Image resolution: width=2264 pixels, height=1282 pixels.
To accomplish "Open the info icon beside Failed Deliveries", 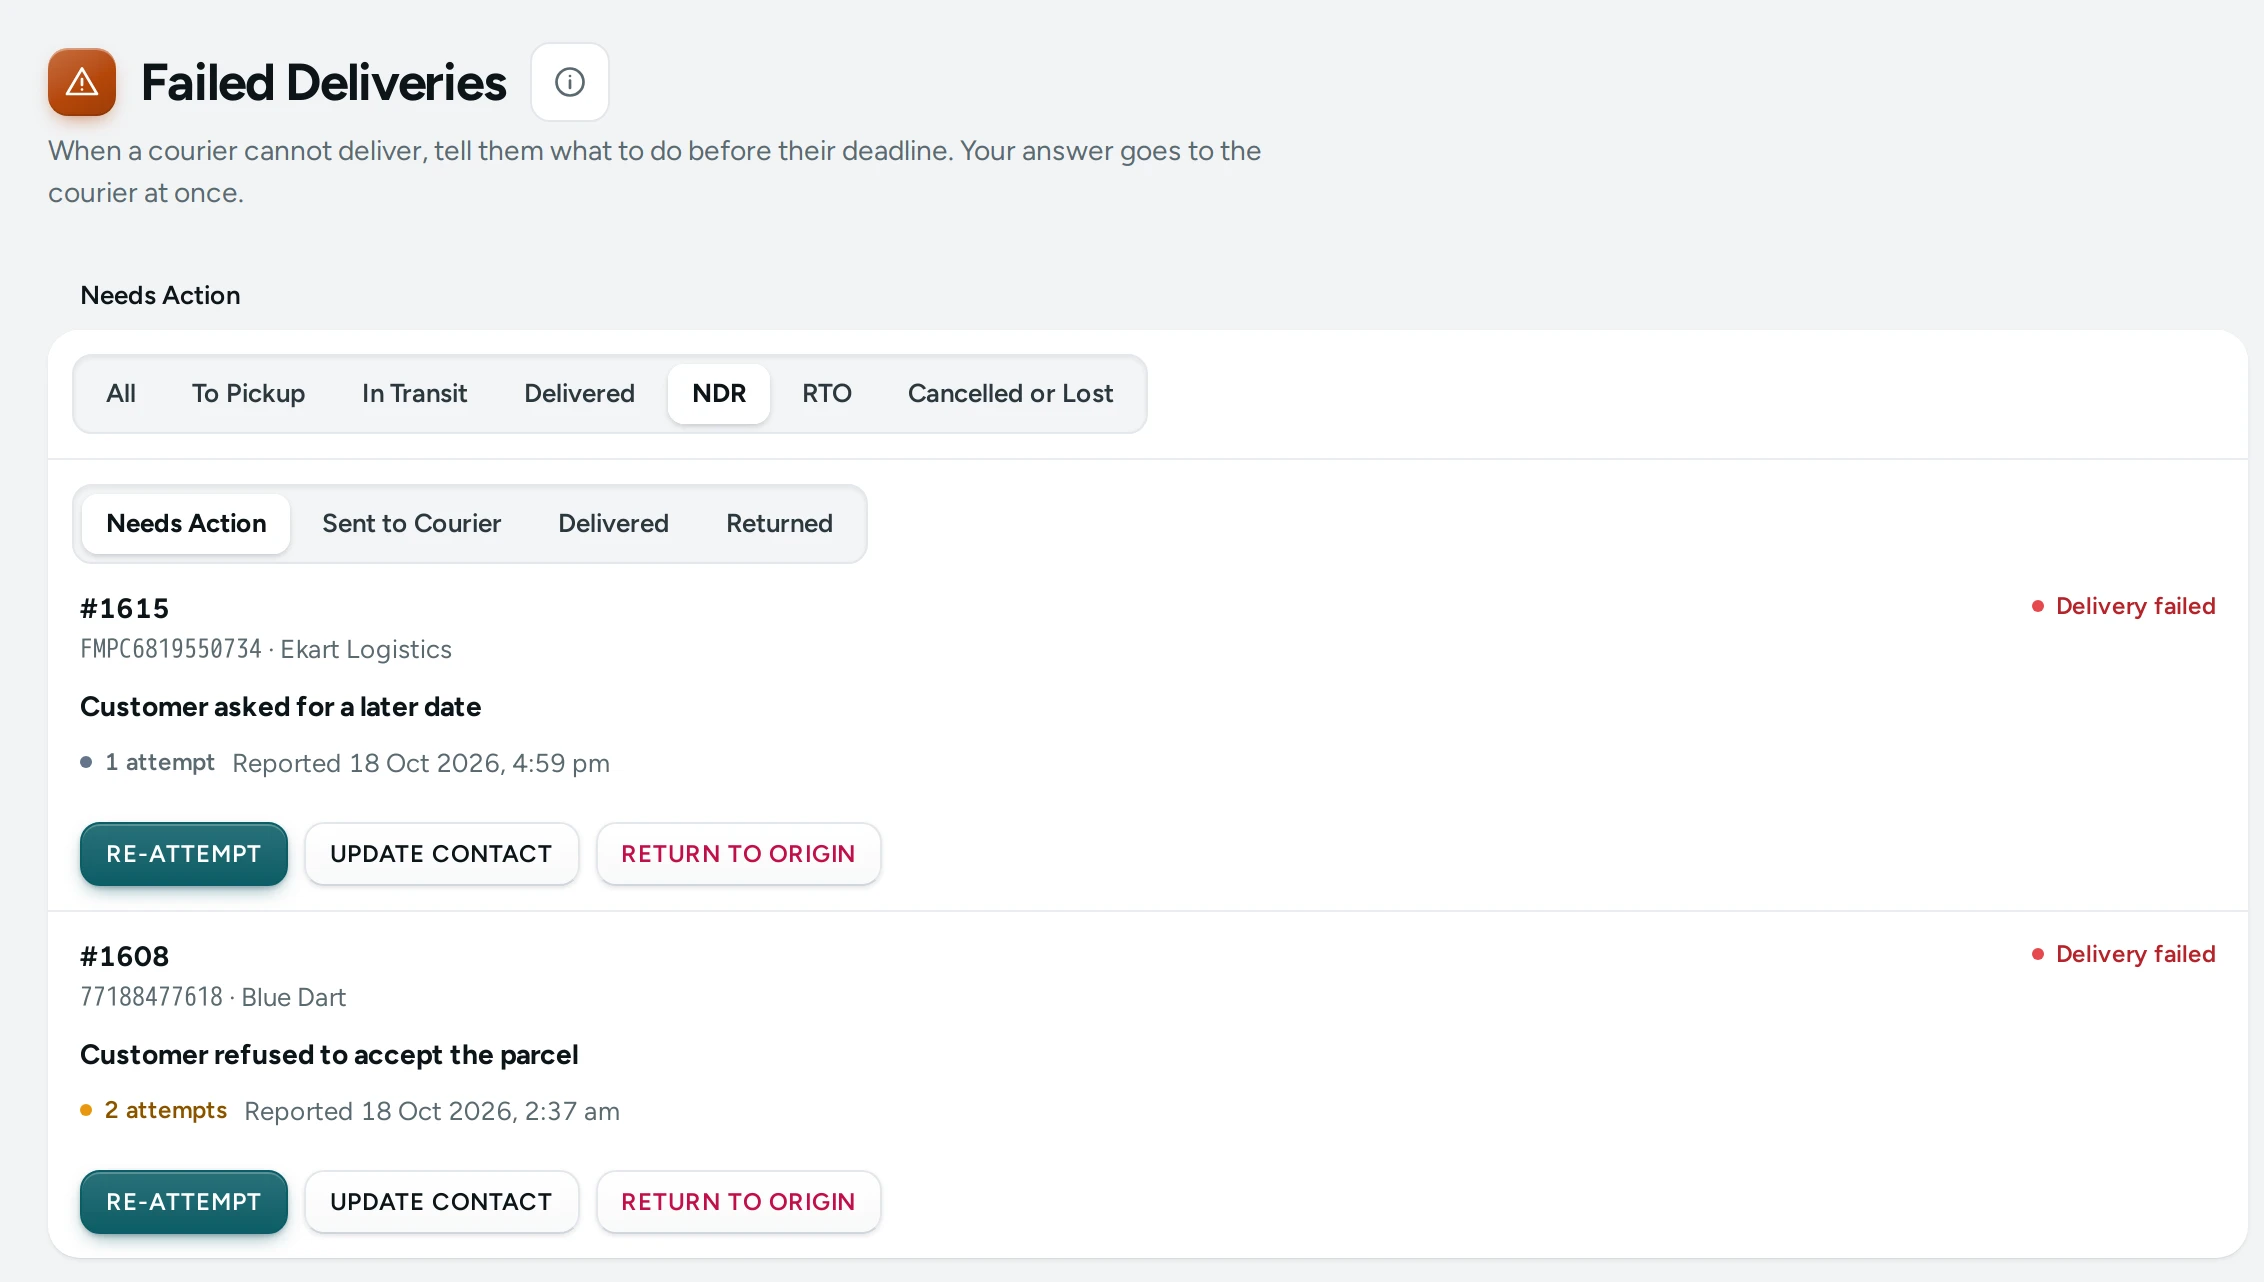I will coord(569,82).
